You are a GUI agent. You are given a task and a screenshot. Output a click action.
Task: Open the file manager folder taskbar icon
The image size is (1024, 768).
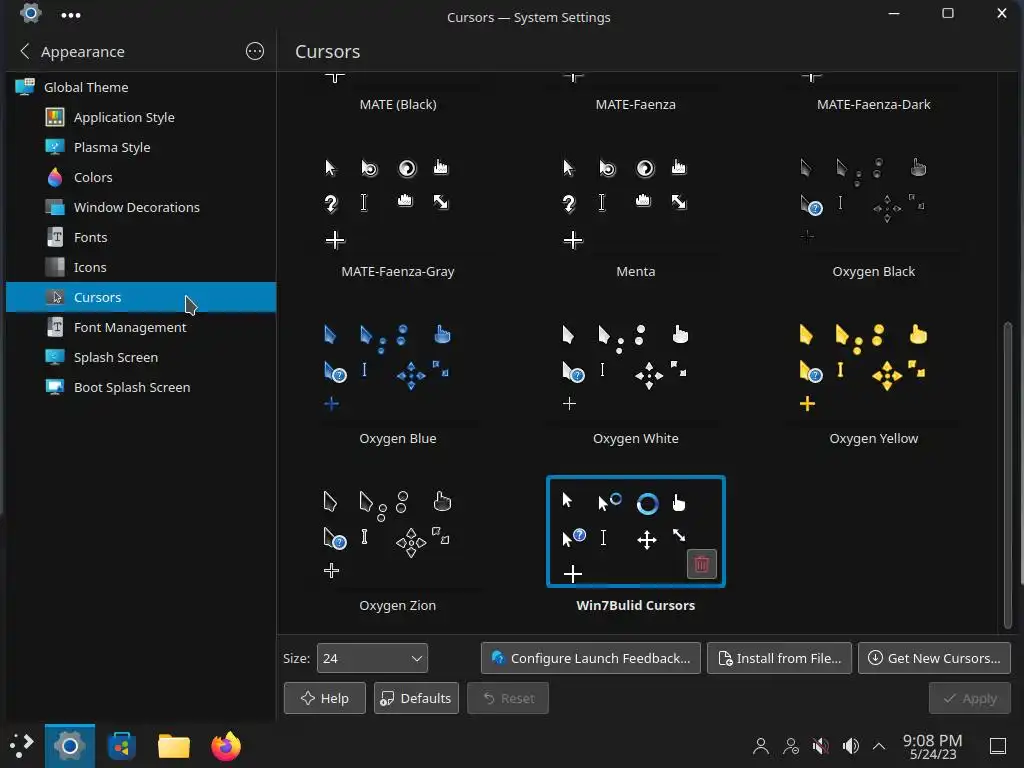[174, 746]
